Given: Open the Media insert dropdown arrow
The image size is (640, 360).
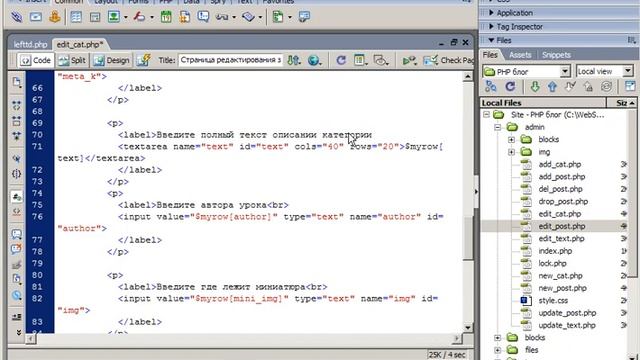Looking at the screenshot, I should tap(151, 17).
